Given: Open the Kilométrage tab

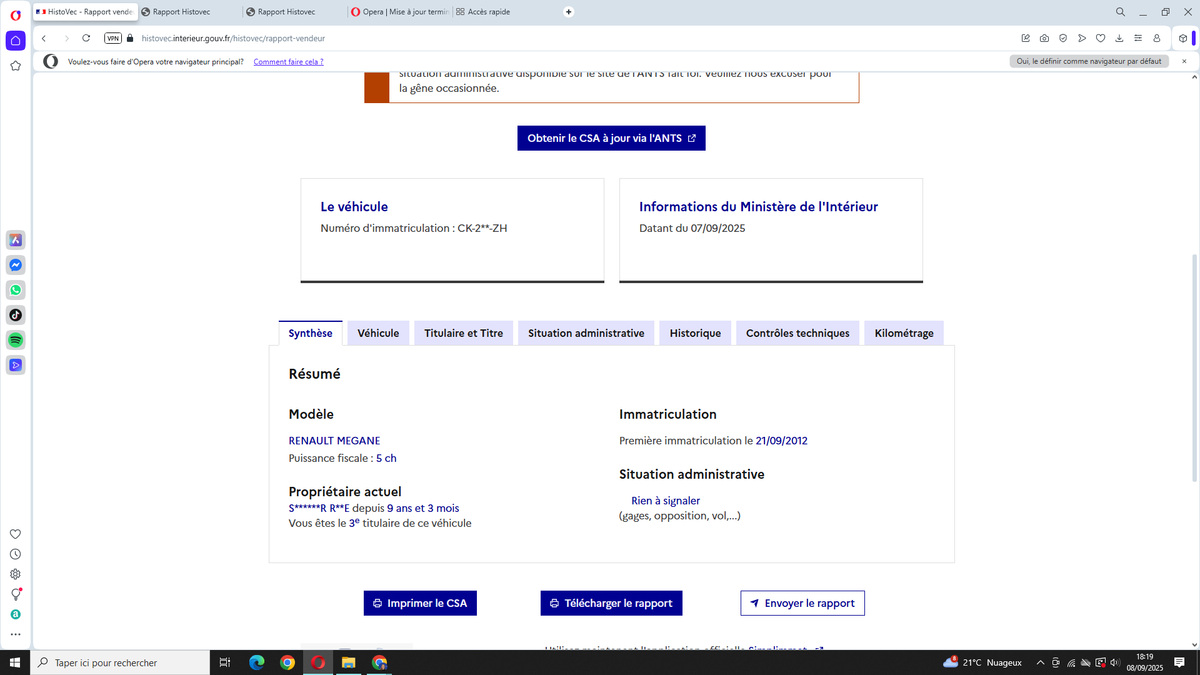Looking at the screenshot, I should pos(904,333).
